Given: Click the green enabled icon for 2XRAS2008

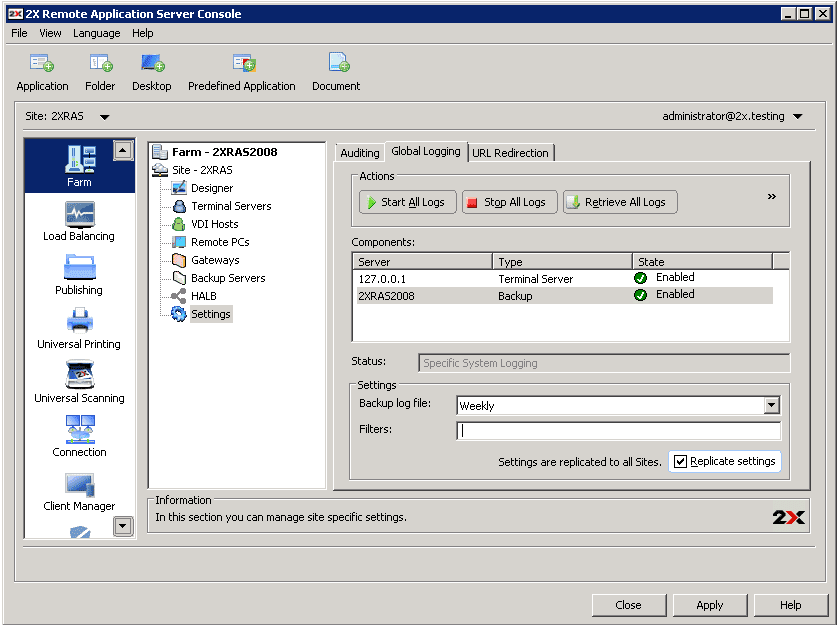Looking at the screenshot, I should [641, 295].
